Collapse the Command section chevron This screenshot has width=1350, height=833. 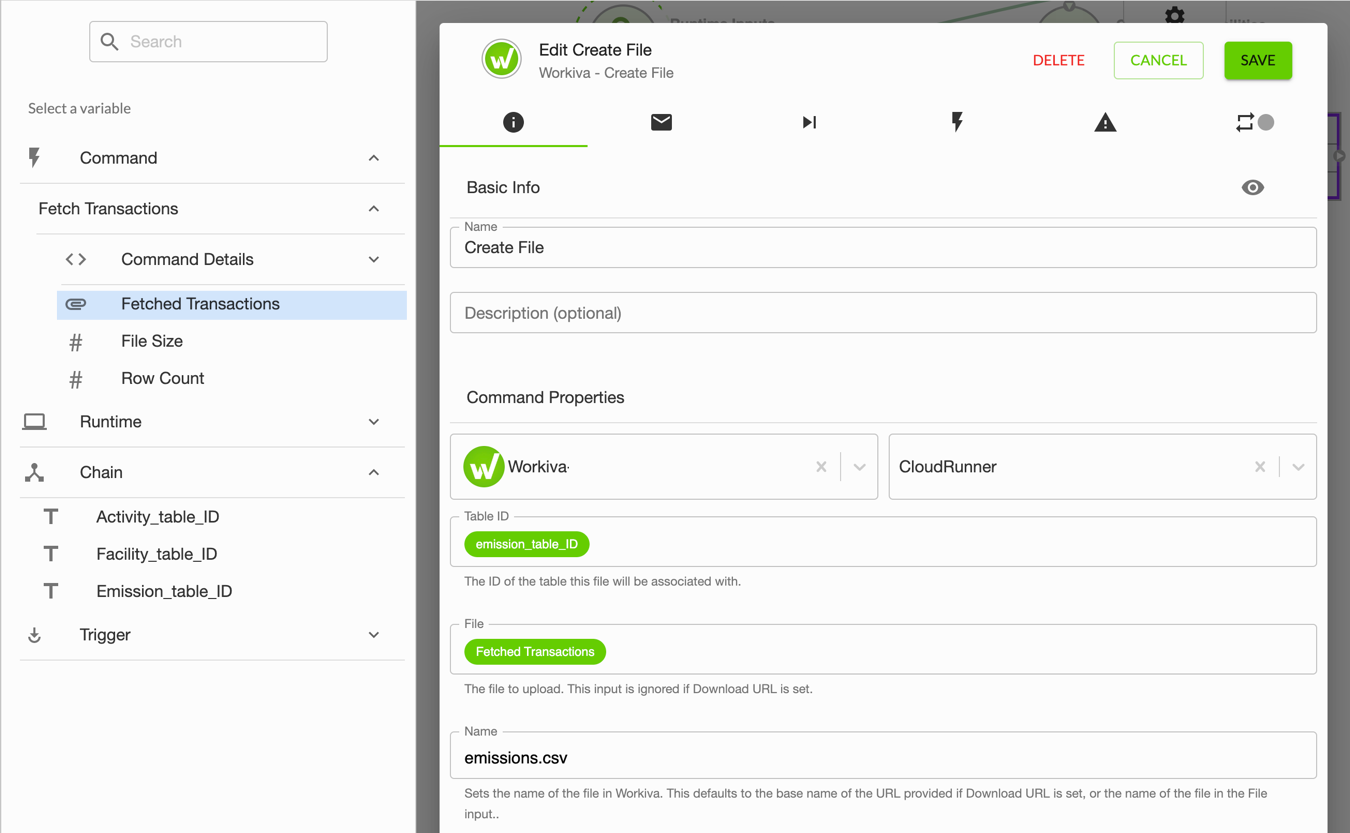[374, 158]
